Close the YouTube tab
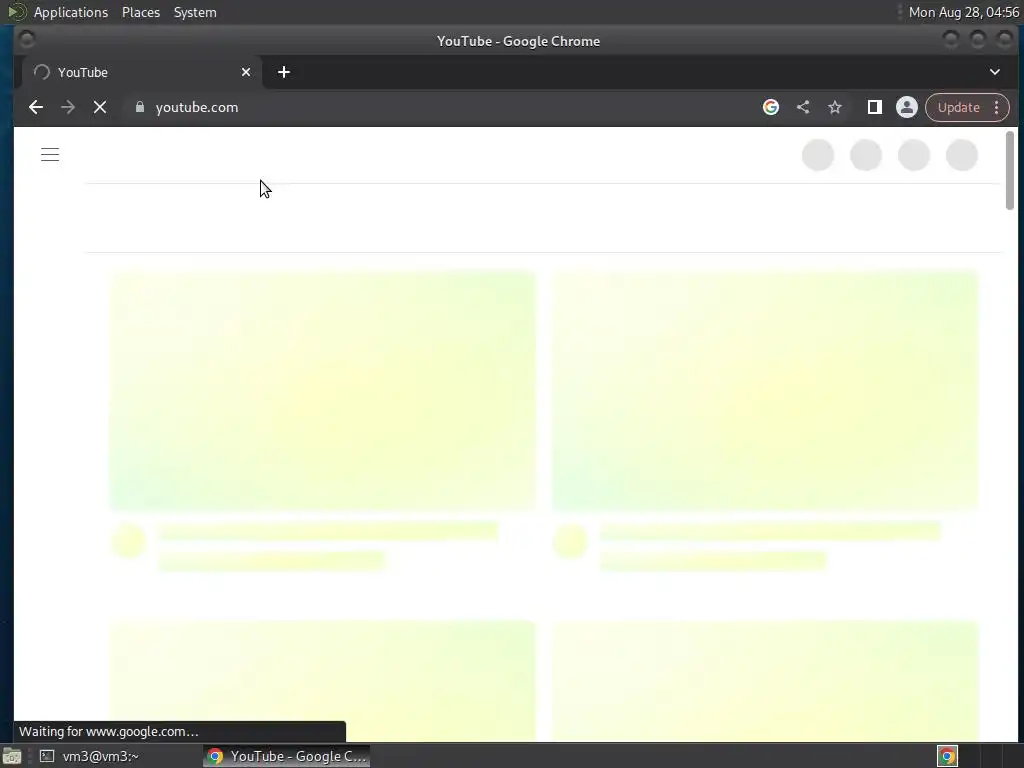Screen dimensions: 1024x768 [x=246, y=72]
